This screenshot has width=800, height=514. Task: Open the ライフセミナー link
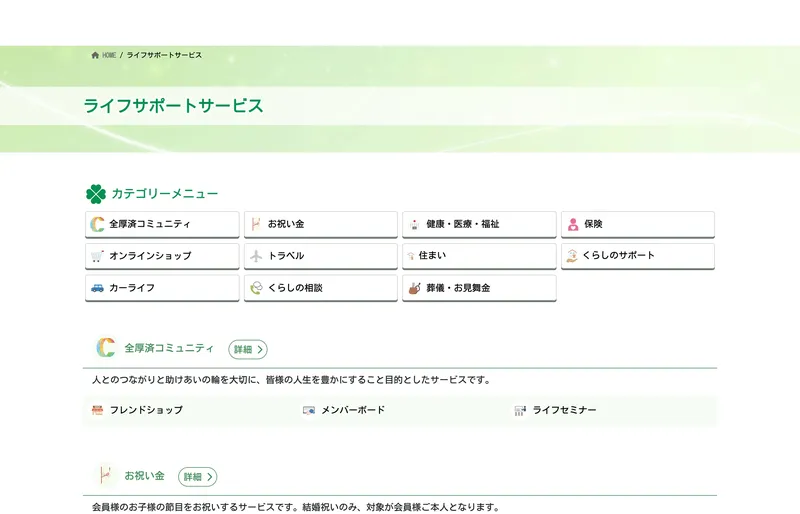point(564,410)
